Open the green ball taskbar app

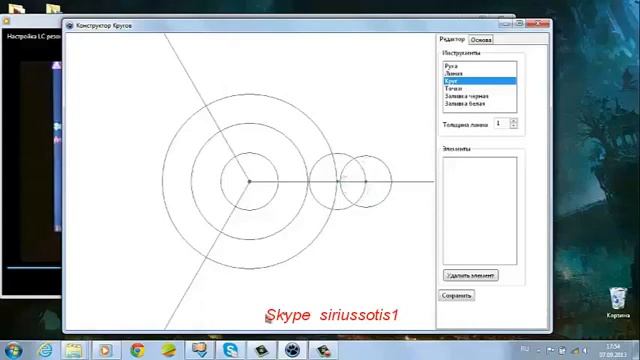169,350
